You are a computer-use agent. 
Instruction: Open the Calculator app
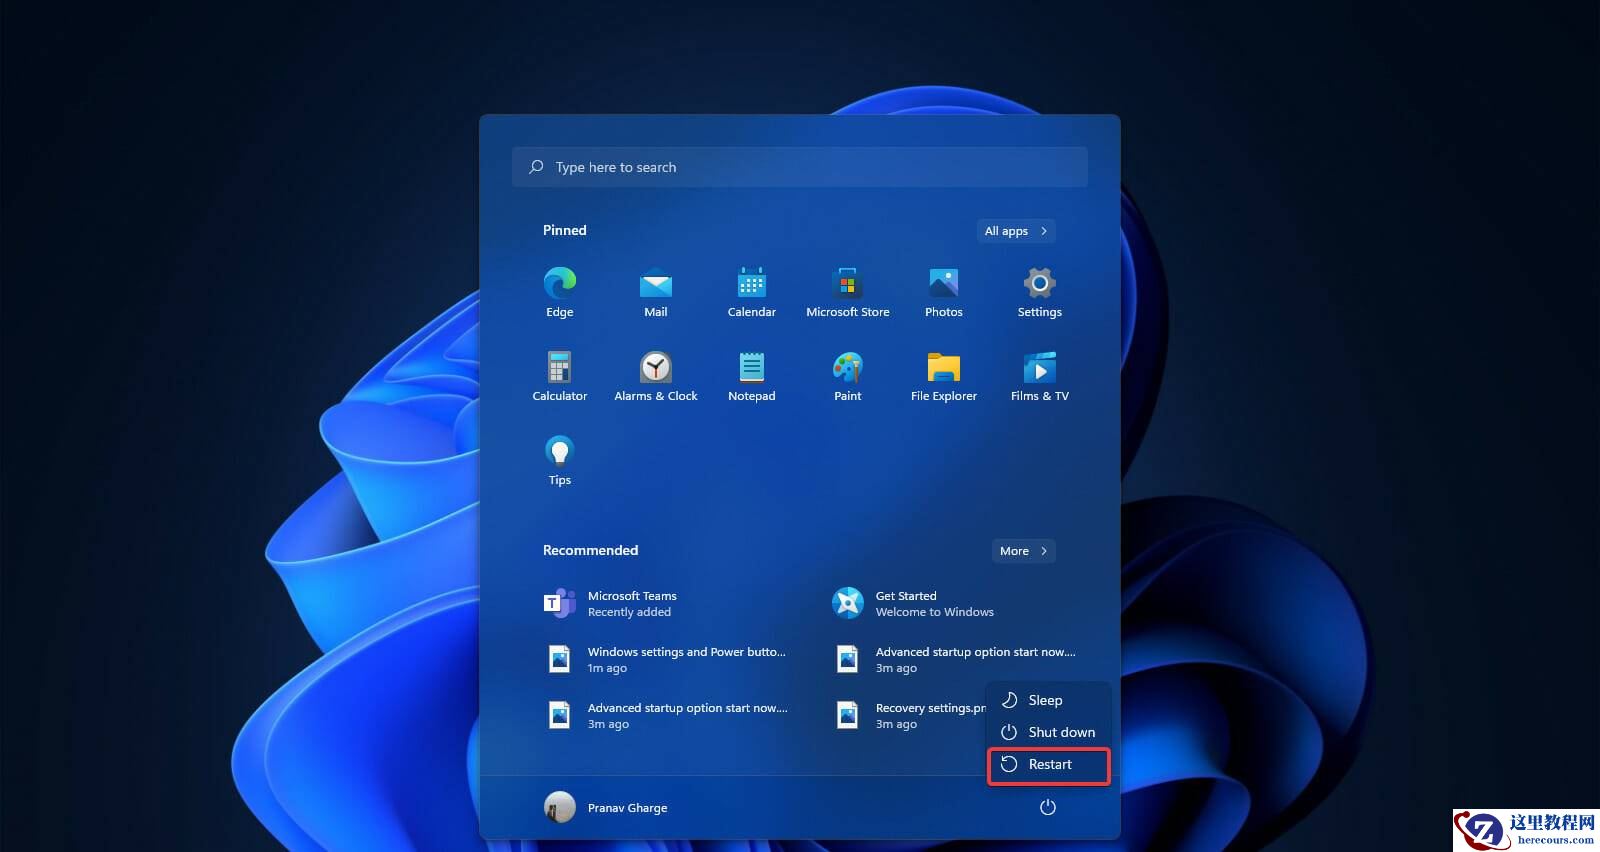(560, 376)
